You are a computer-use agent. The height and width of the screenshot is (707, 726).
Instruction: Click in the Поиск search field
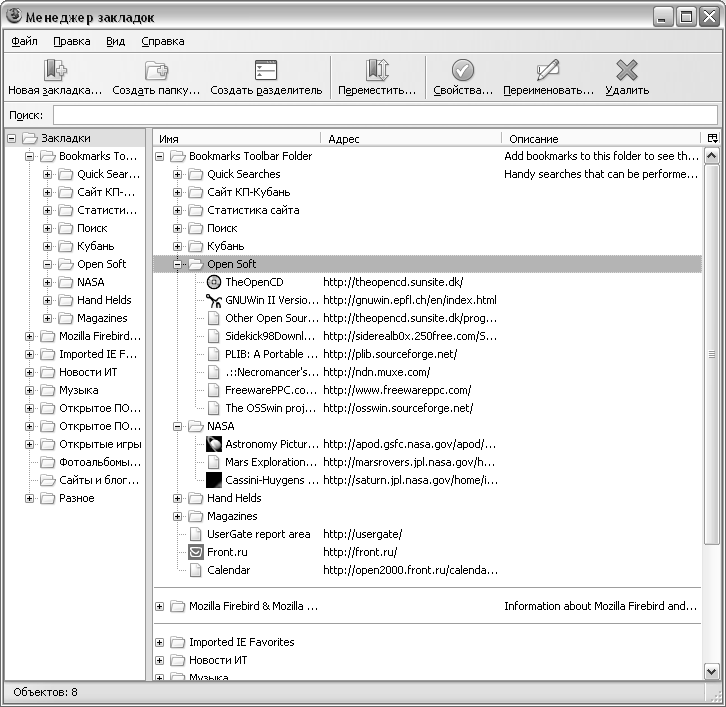[385, 115]
